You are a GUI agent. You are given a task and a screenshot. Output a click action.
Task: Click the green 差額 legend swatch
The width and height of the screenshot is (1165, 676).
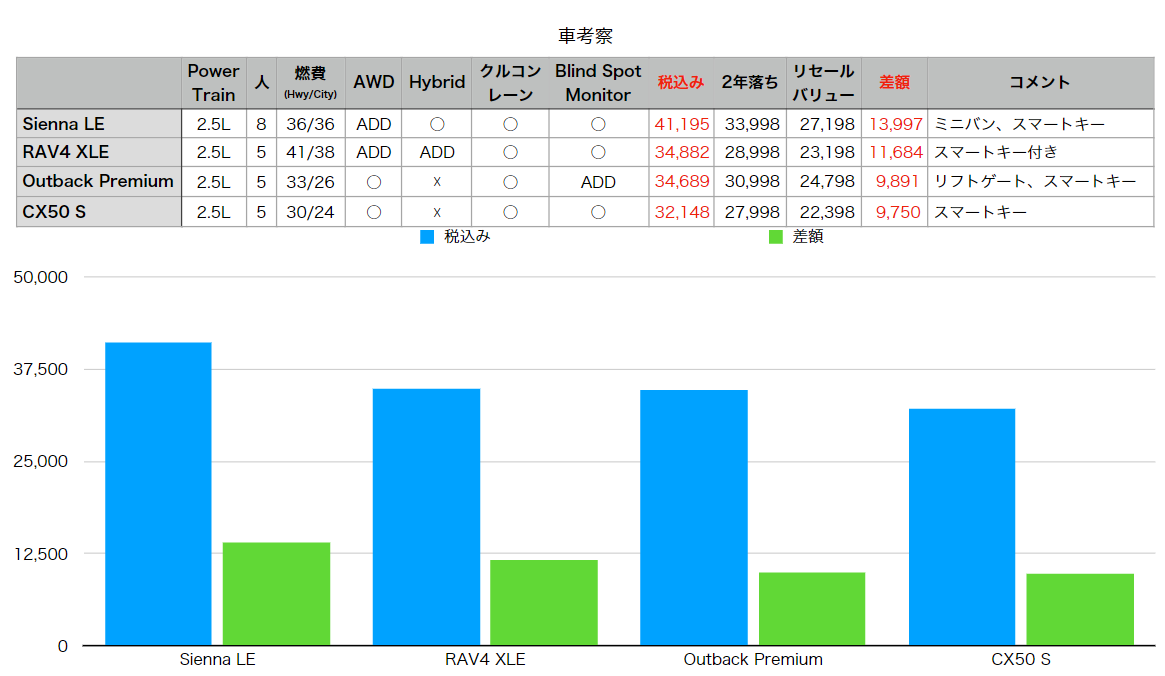(x=775, y=238)
